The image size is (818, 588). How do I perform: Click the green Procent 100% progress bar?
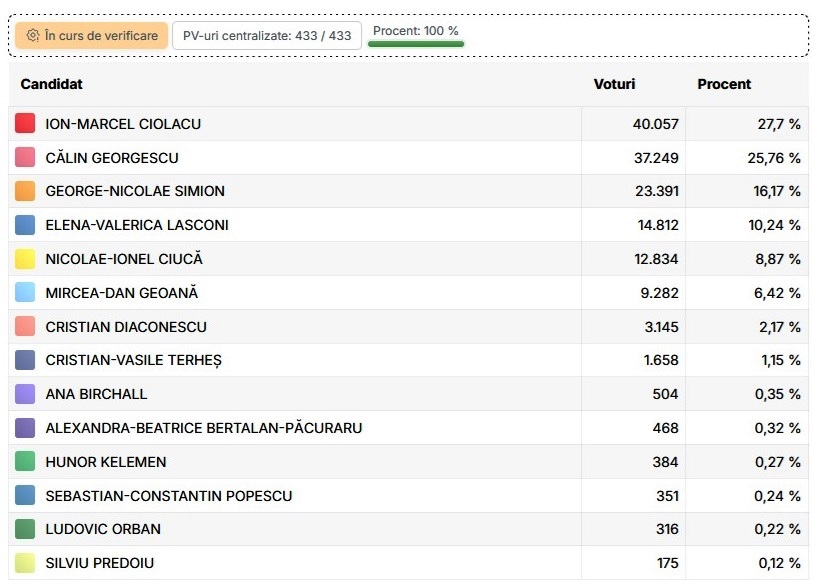point(416,44)
